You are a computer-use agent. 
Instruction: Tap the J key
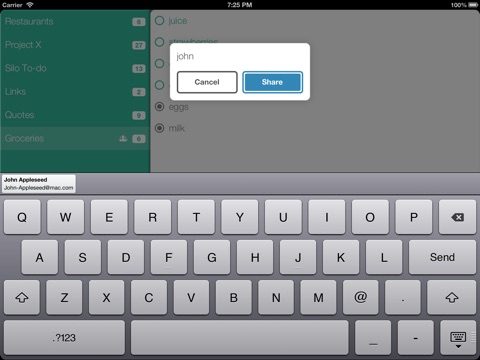298,257
